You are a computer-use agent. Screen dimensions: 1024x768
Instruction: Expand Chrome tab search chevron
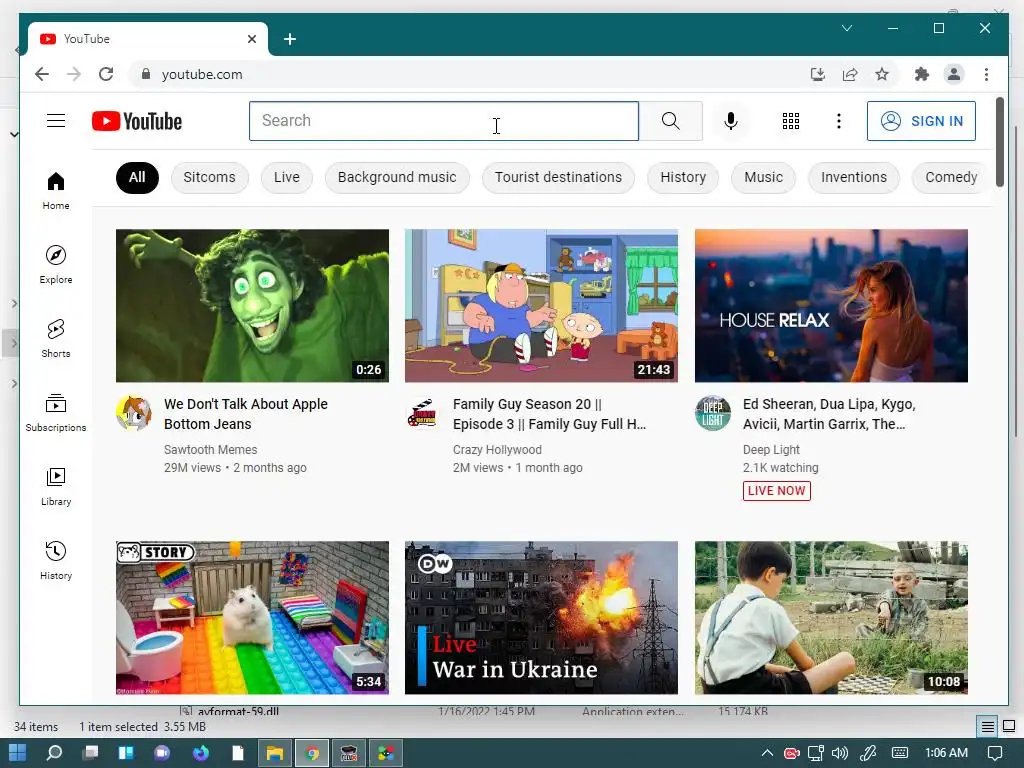click(x=847, y=28)
